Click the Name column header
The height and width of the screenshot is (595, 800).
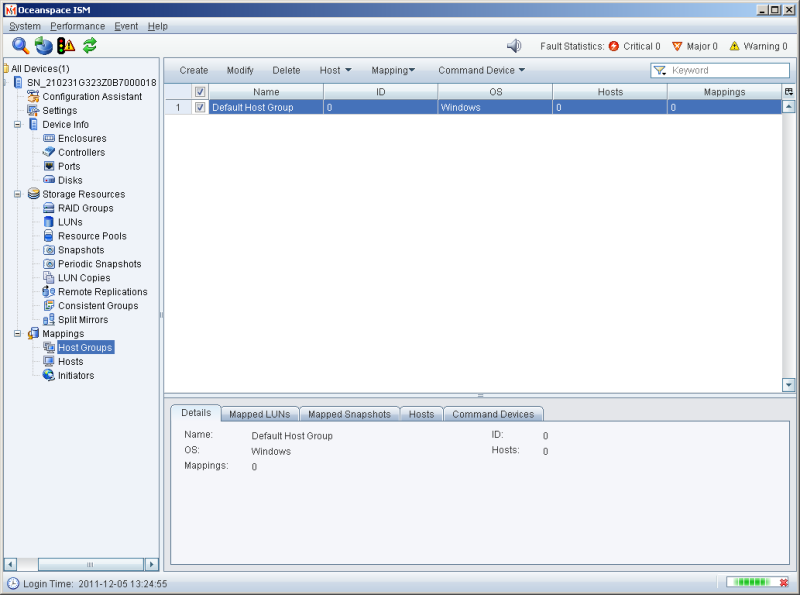pyautogui.click(x=266, y=92)
